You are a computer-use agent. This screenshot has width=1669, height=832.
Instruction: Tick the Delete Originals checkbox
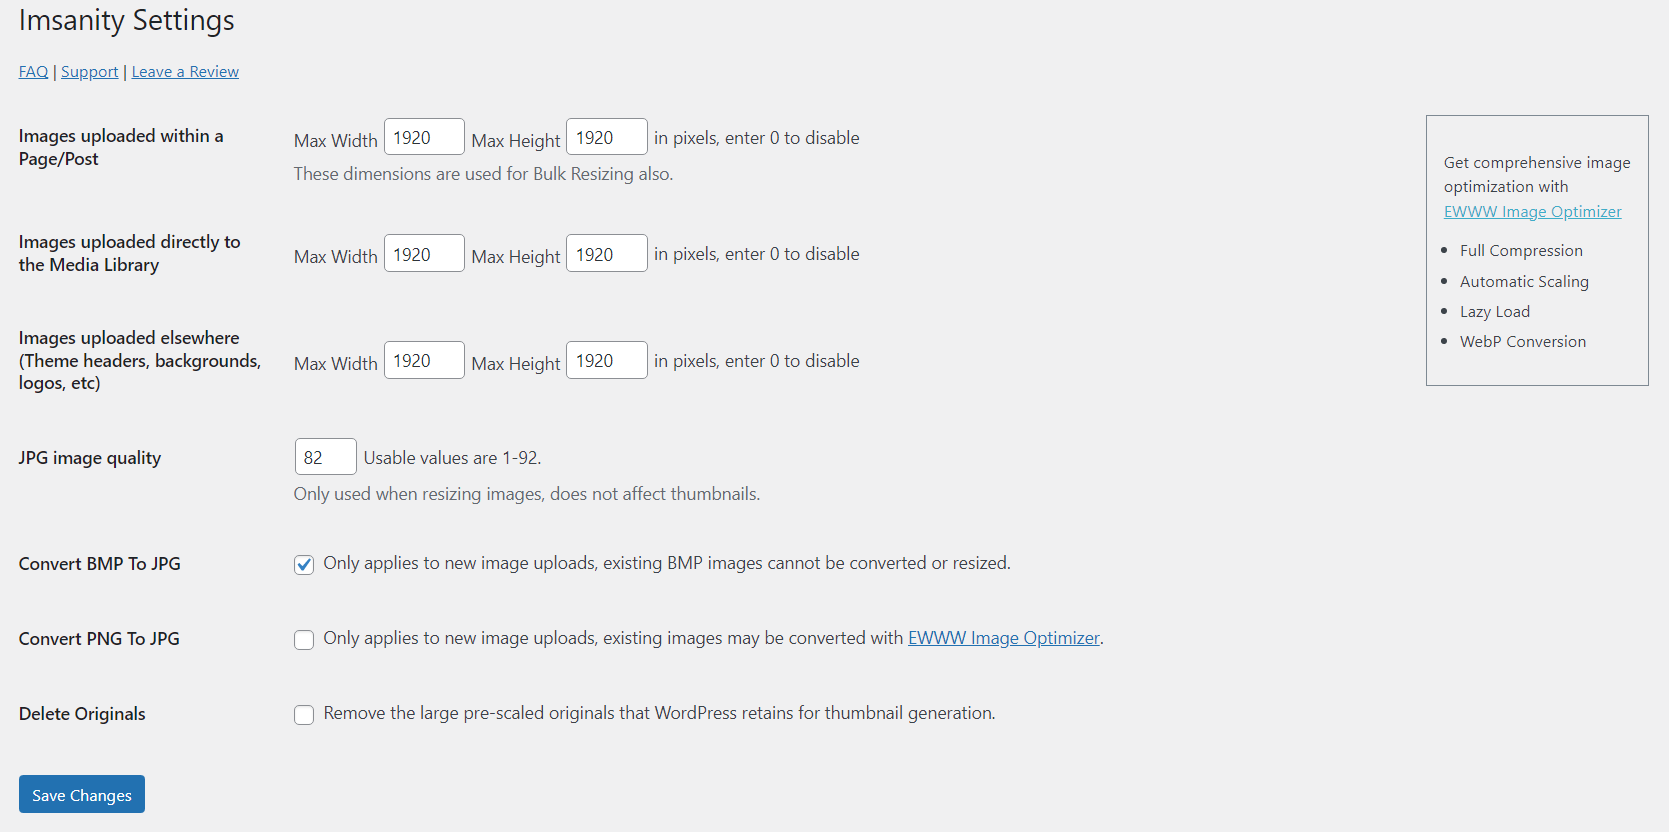click(304, 715)
